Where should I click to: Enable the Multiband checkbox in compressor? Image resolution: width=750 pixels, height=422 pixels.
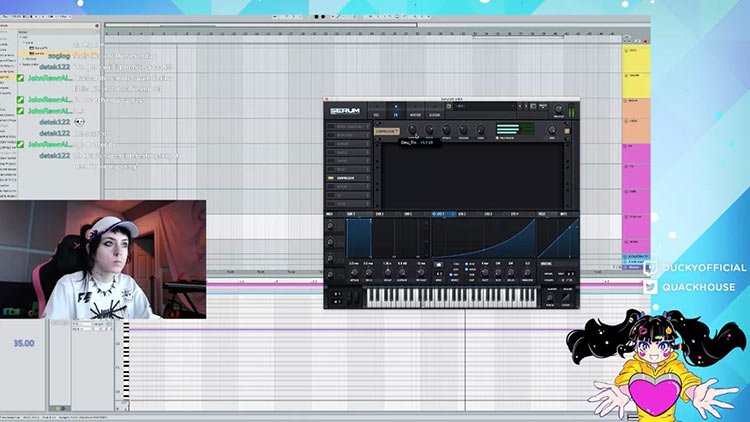coord(497,138)
